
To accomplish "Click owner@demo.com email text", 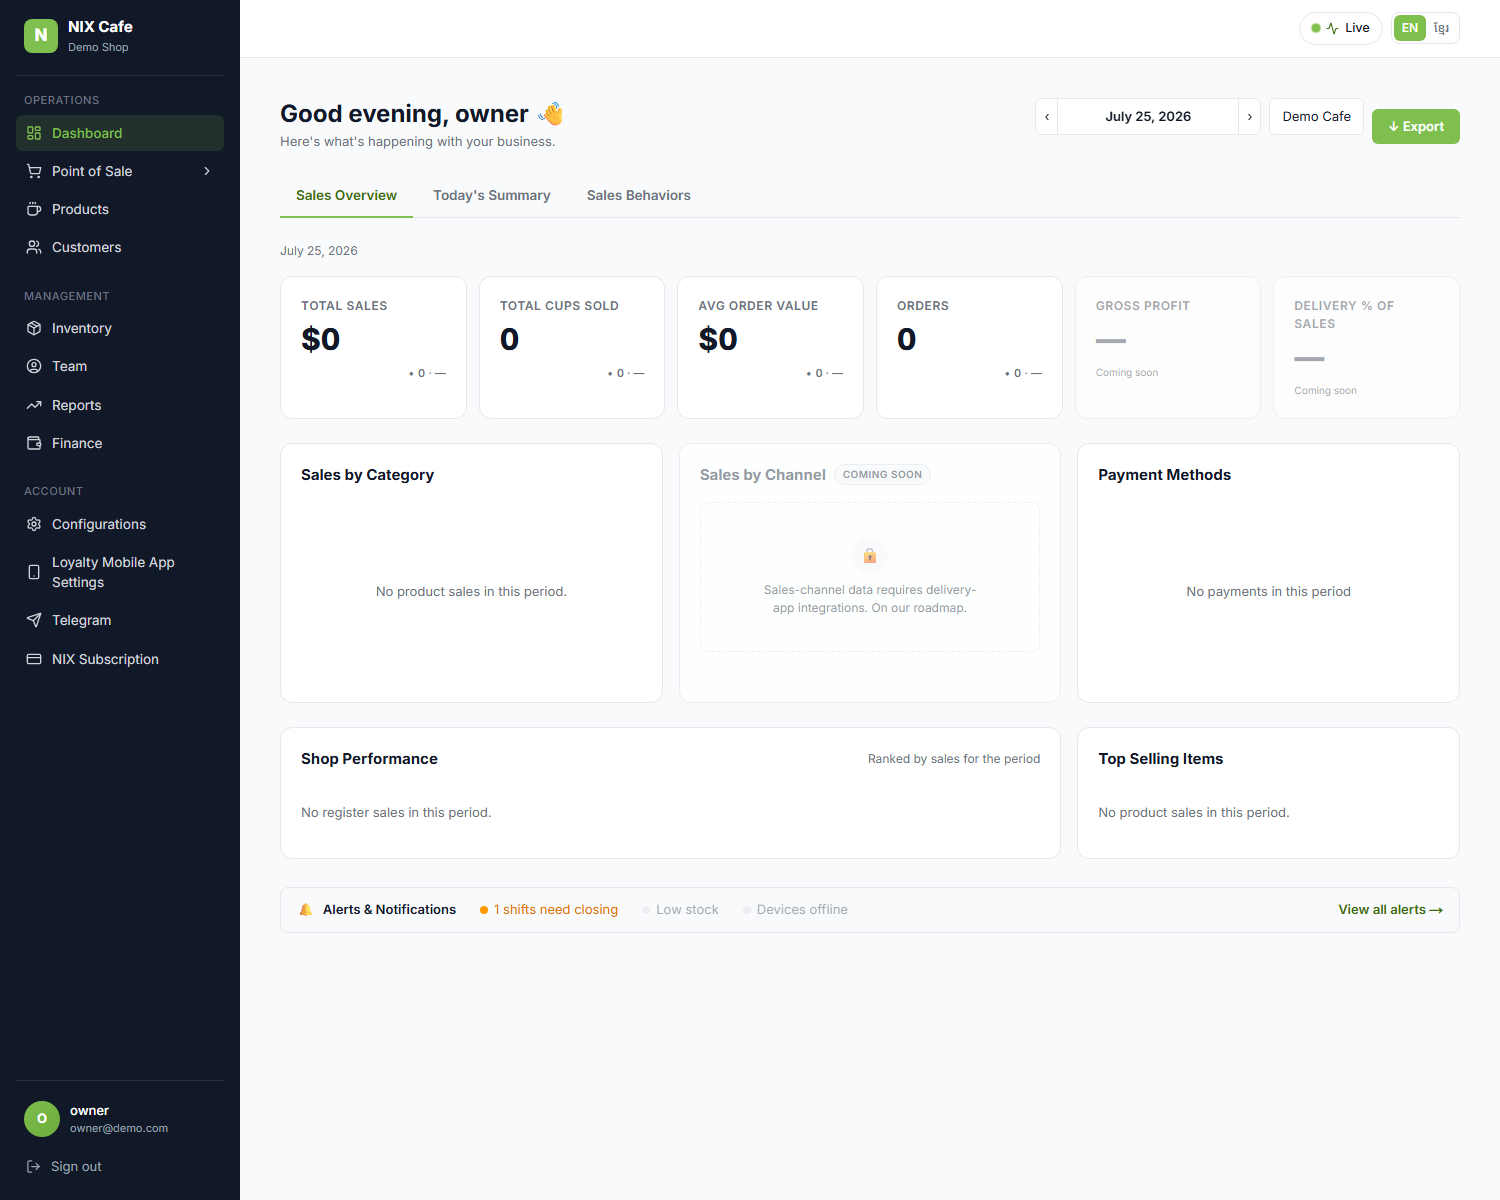I will tap(119, 1128).
